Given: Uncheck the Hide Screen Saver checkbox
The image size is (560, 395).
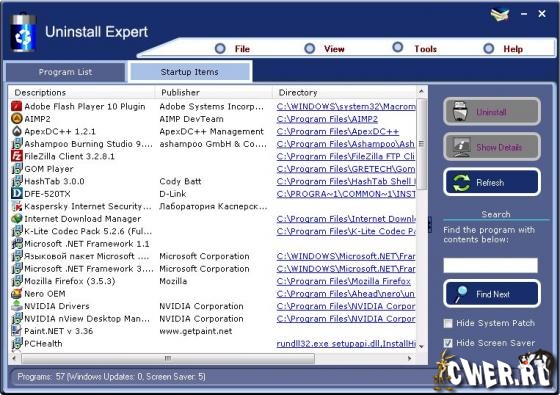Looking at the screenshot, I should coord(448,343).
